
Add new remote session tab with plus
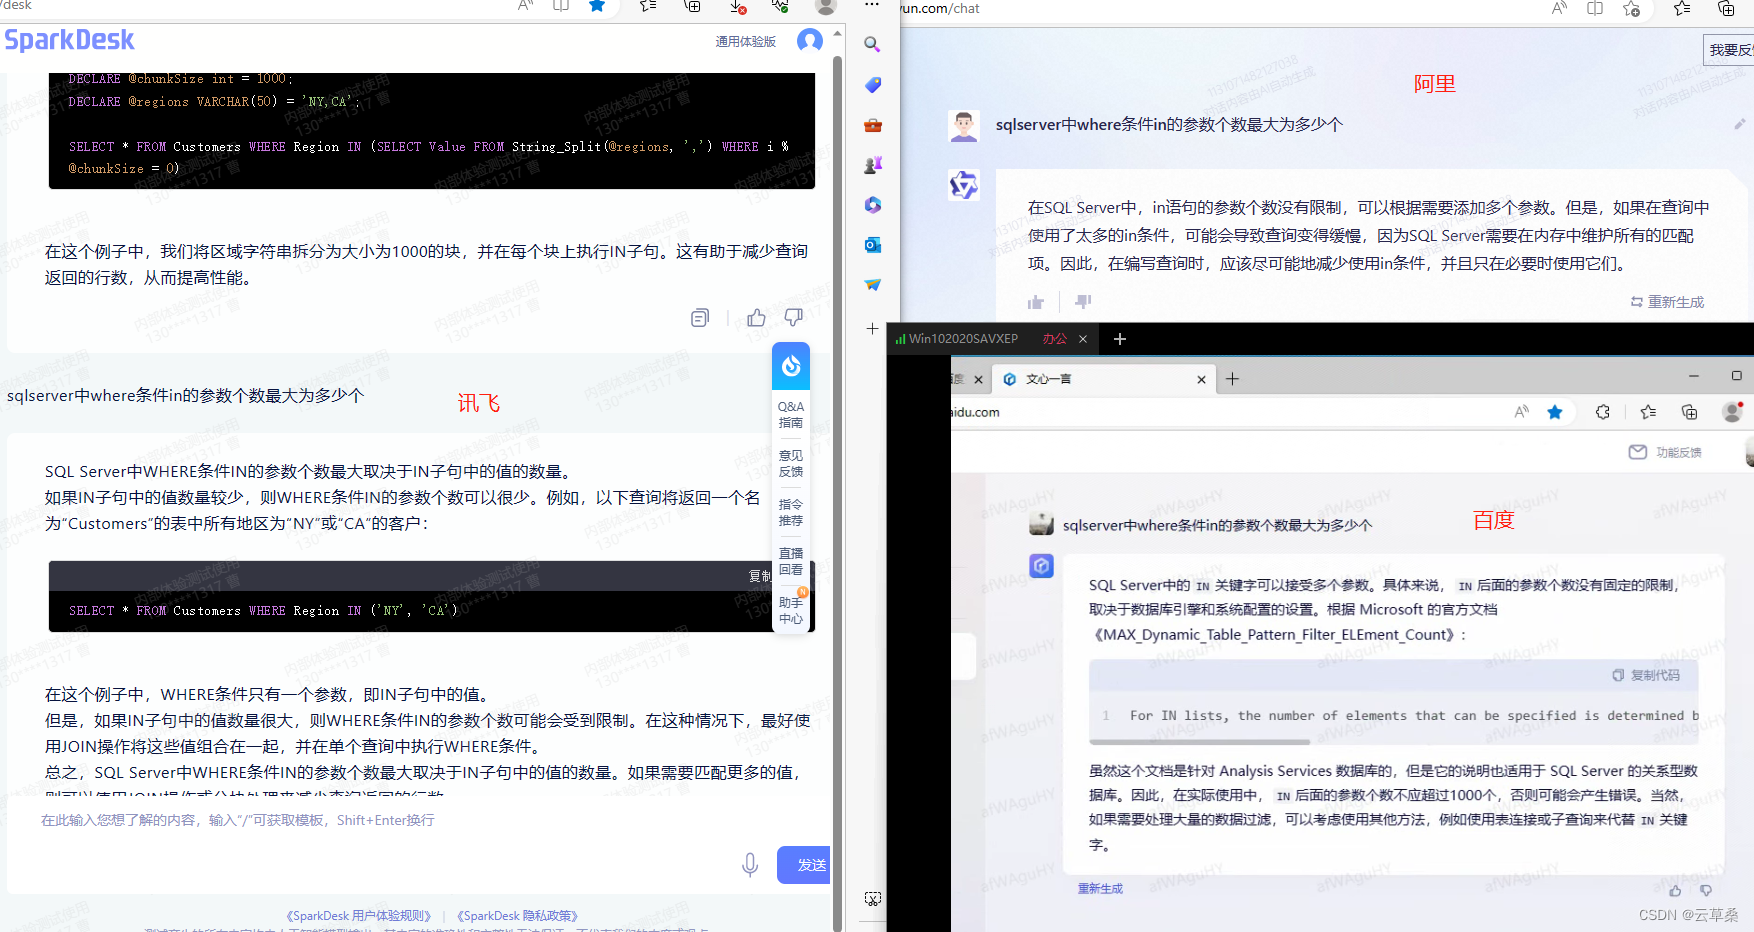[x=1120, y=339]
